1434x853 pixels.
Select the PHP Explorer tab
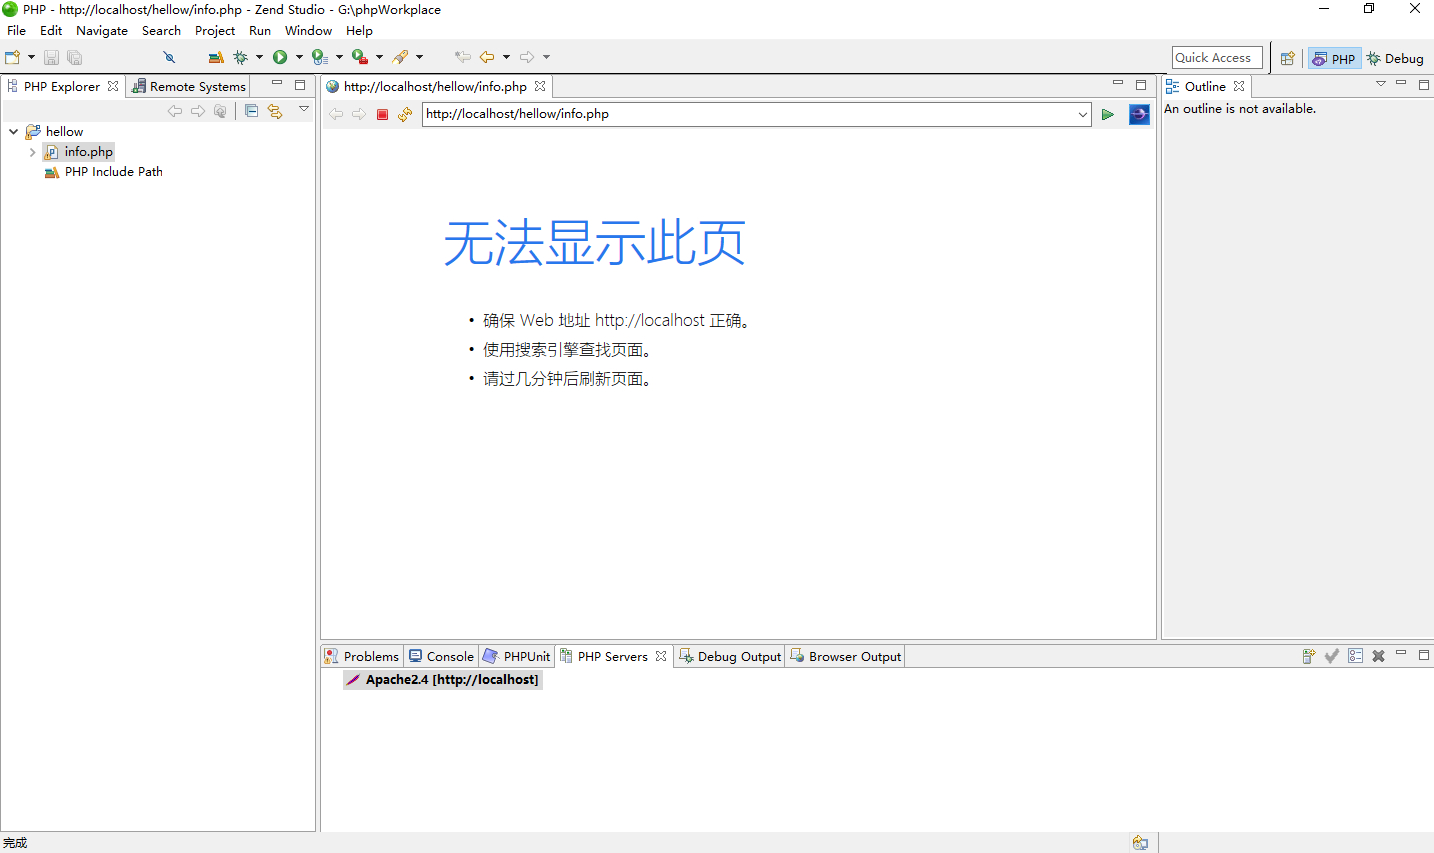pyautogui.click(x=62, y=87)
